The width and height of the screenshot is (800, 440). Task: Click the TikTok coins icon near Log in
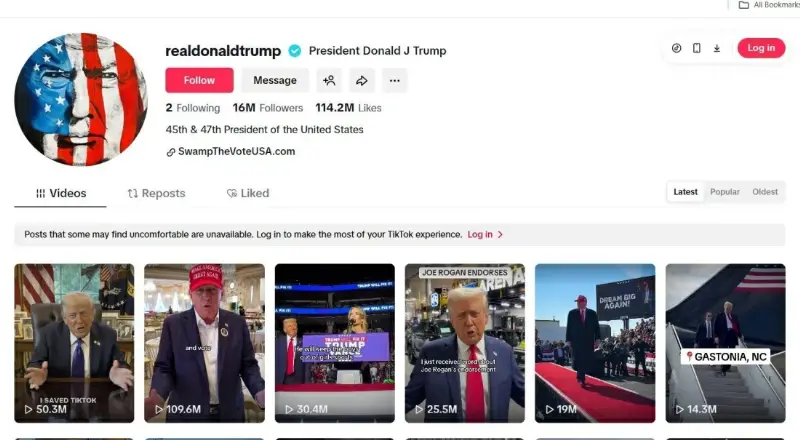677,48
